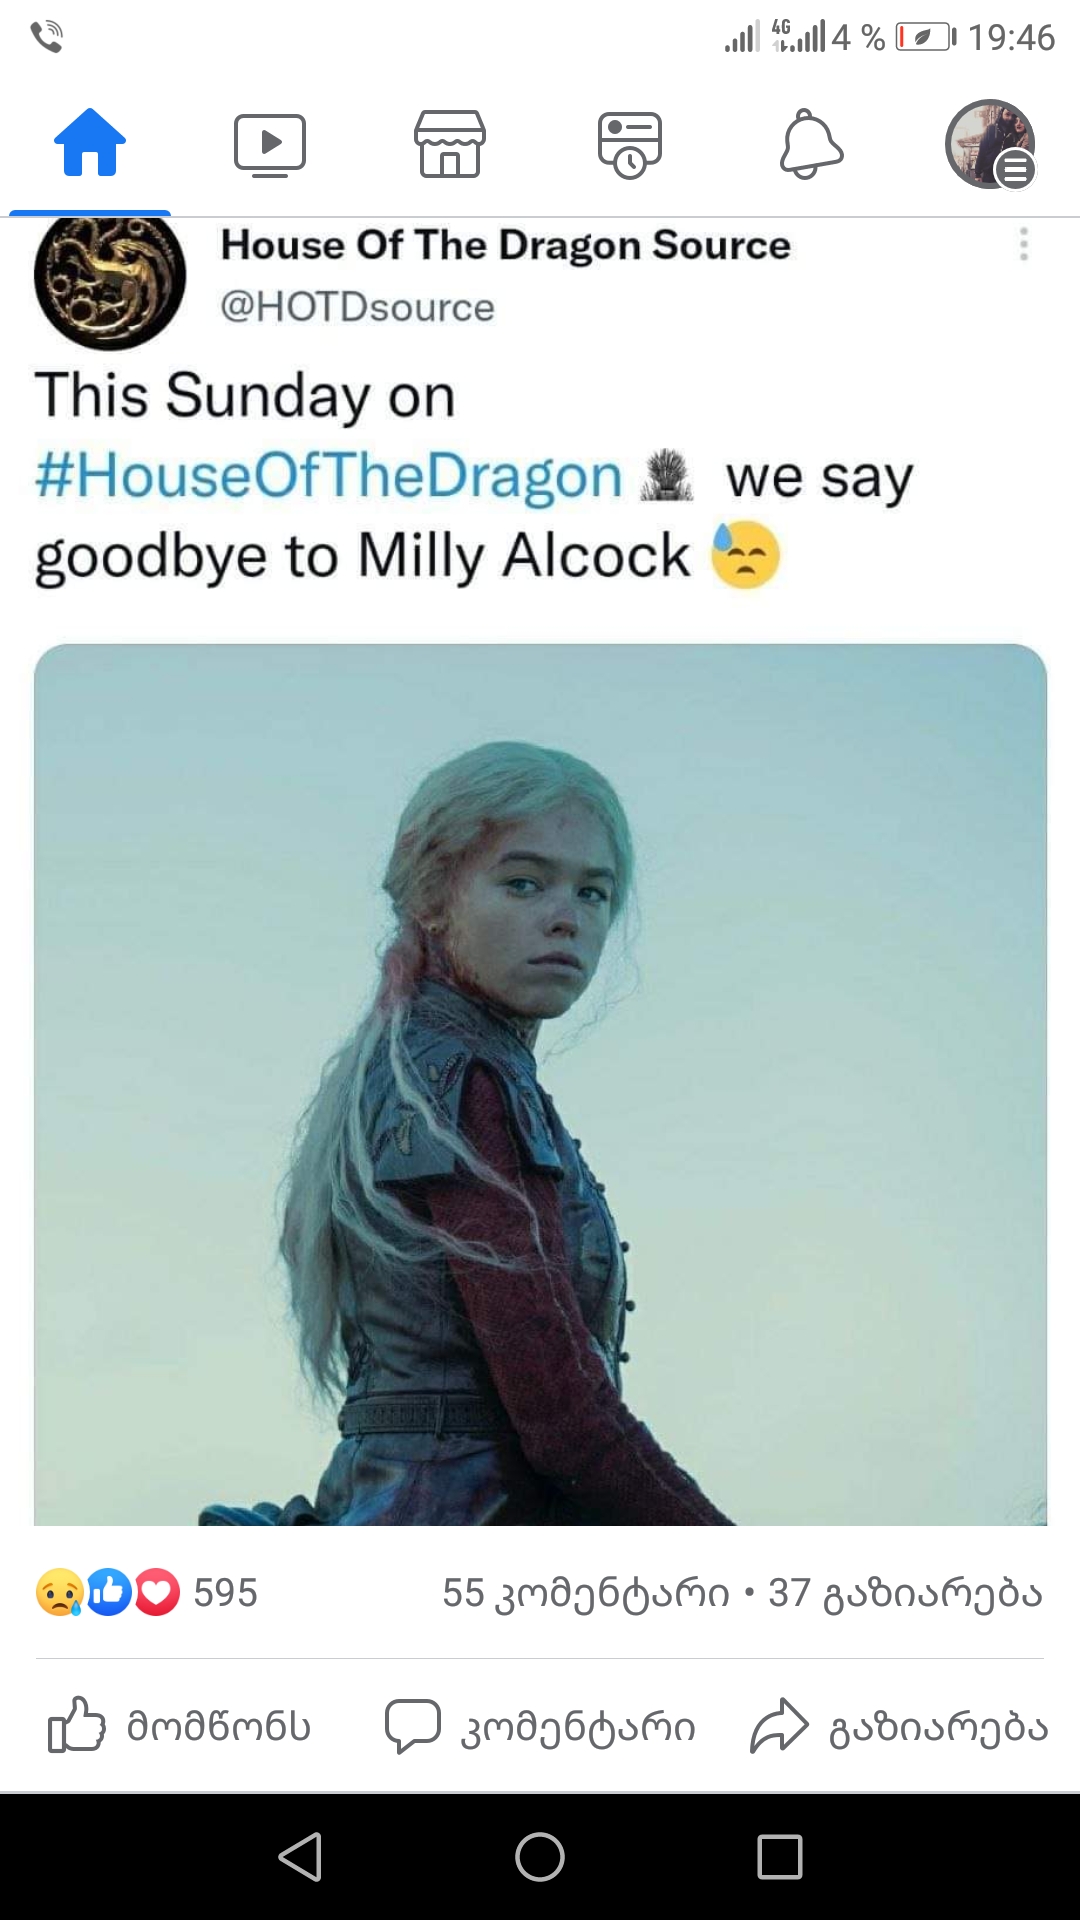This screenshot has width=1080, height=1920.
Task: Tap the Android back navigation triangle
Action: 300,1857
